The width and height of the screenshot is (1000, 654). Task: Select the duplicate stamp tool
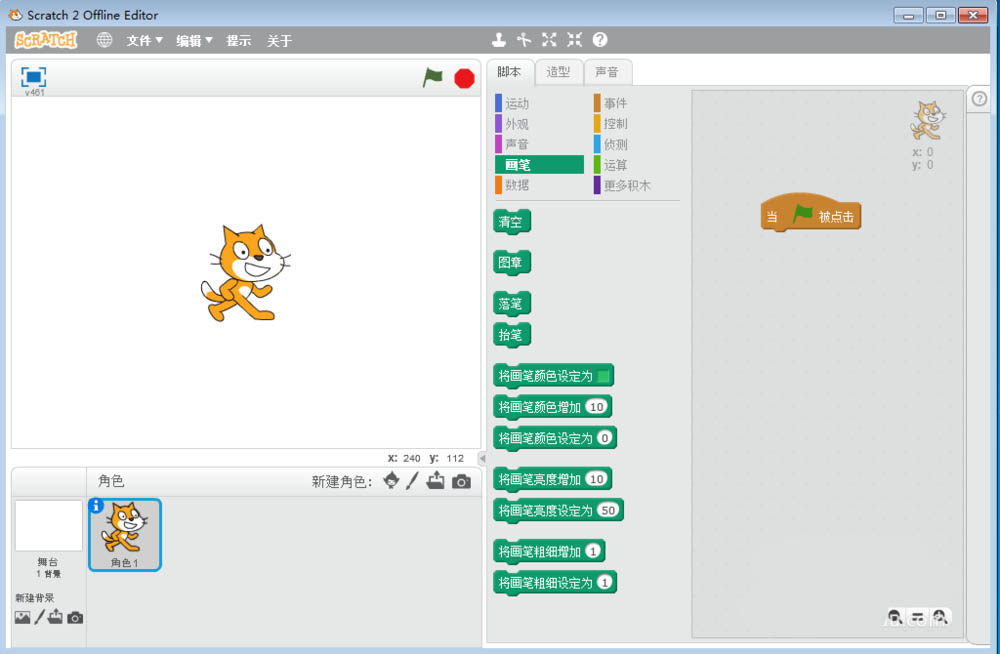[x=499, y=40]
